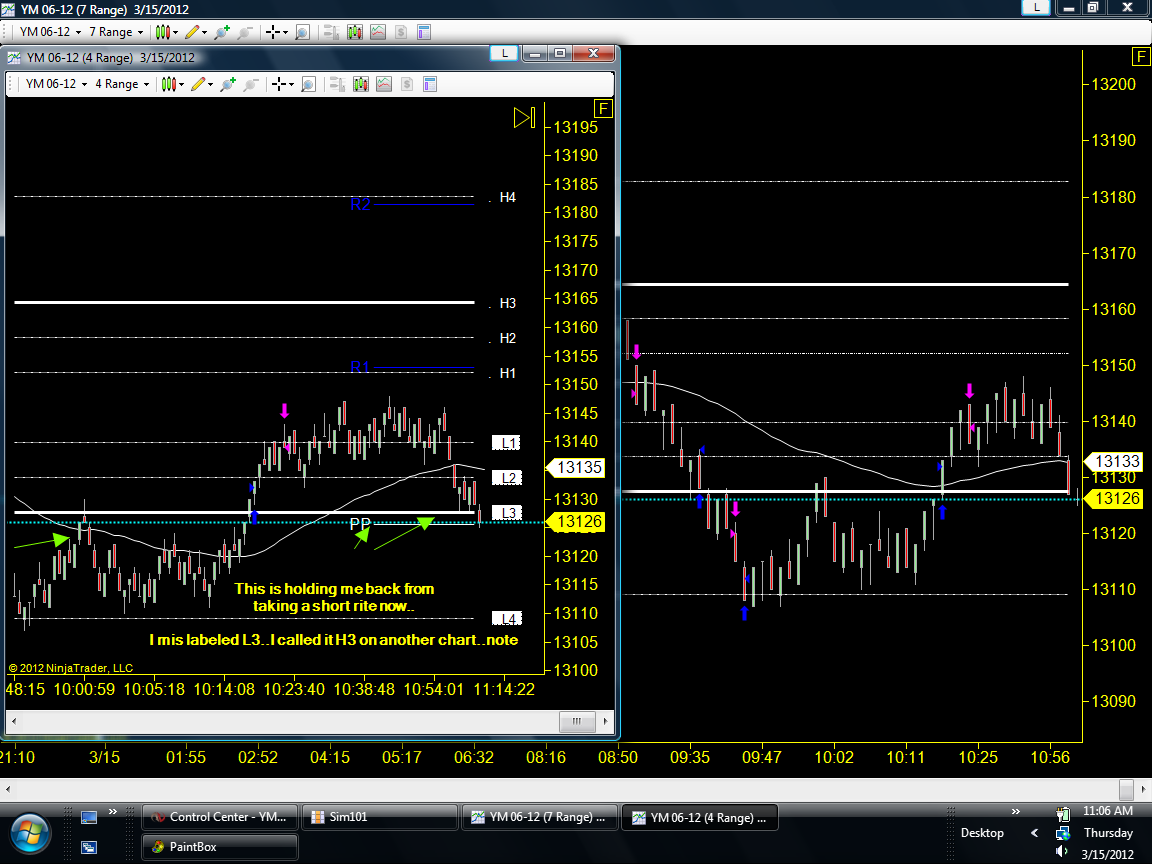Screen dimensions: 1152x864
Task: Click data box magnifier icon in 7 Range toolbar
Action: [302, 32]
